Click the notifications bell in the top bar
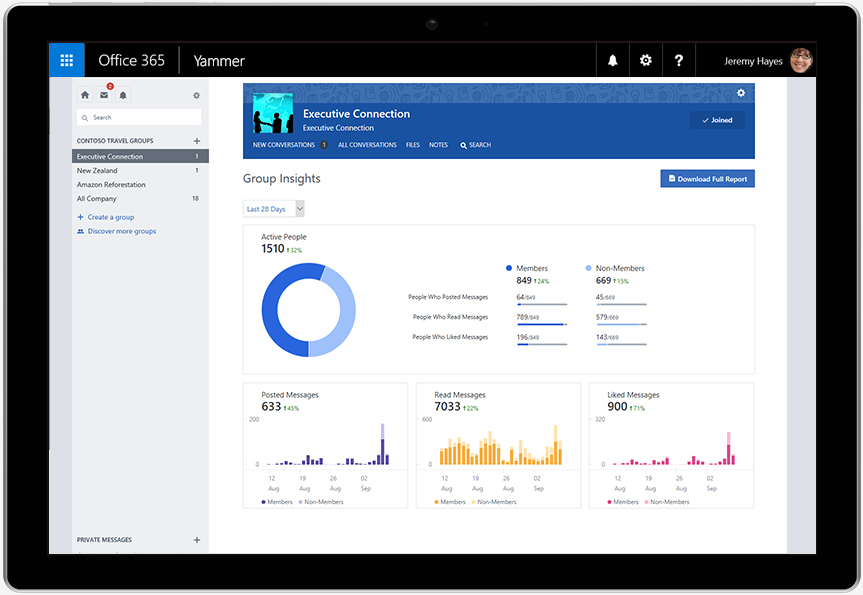 [x=613, y=61]
